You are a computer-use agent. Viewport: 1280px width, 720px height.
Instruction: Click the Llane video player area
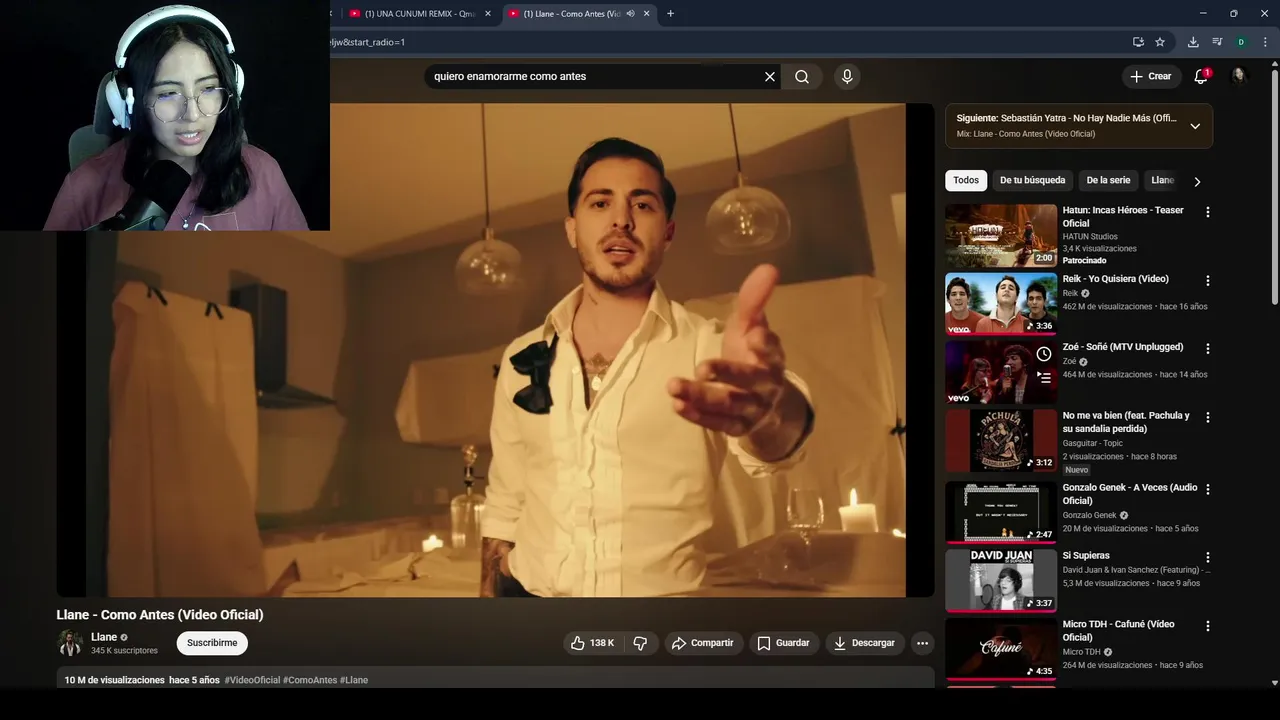pos(495,350)
